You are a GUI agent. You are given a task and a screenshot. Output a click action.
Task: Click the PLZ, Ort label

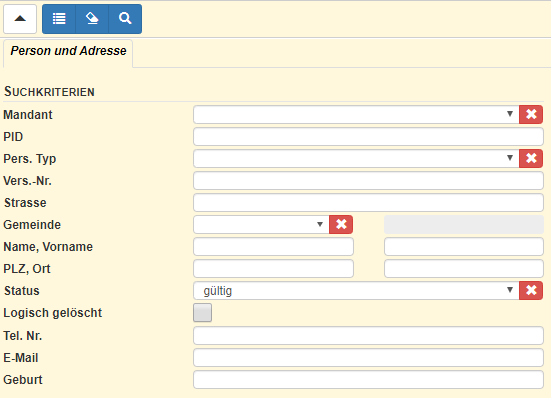pos(27,269)
